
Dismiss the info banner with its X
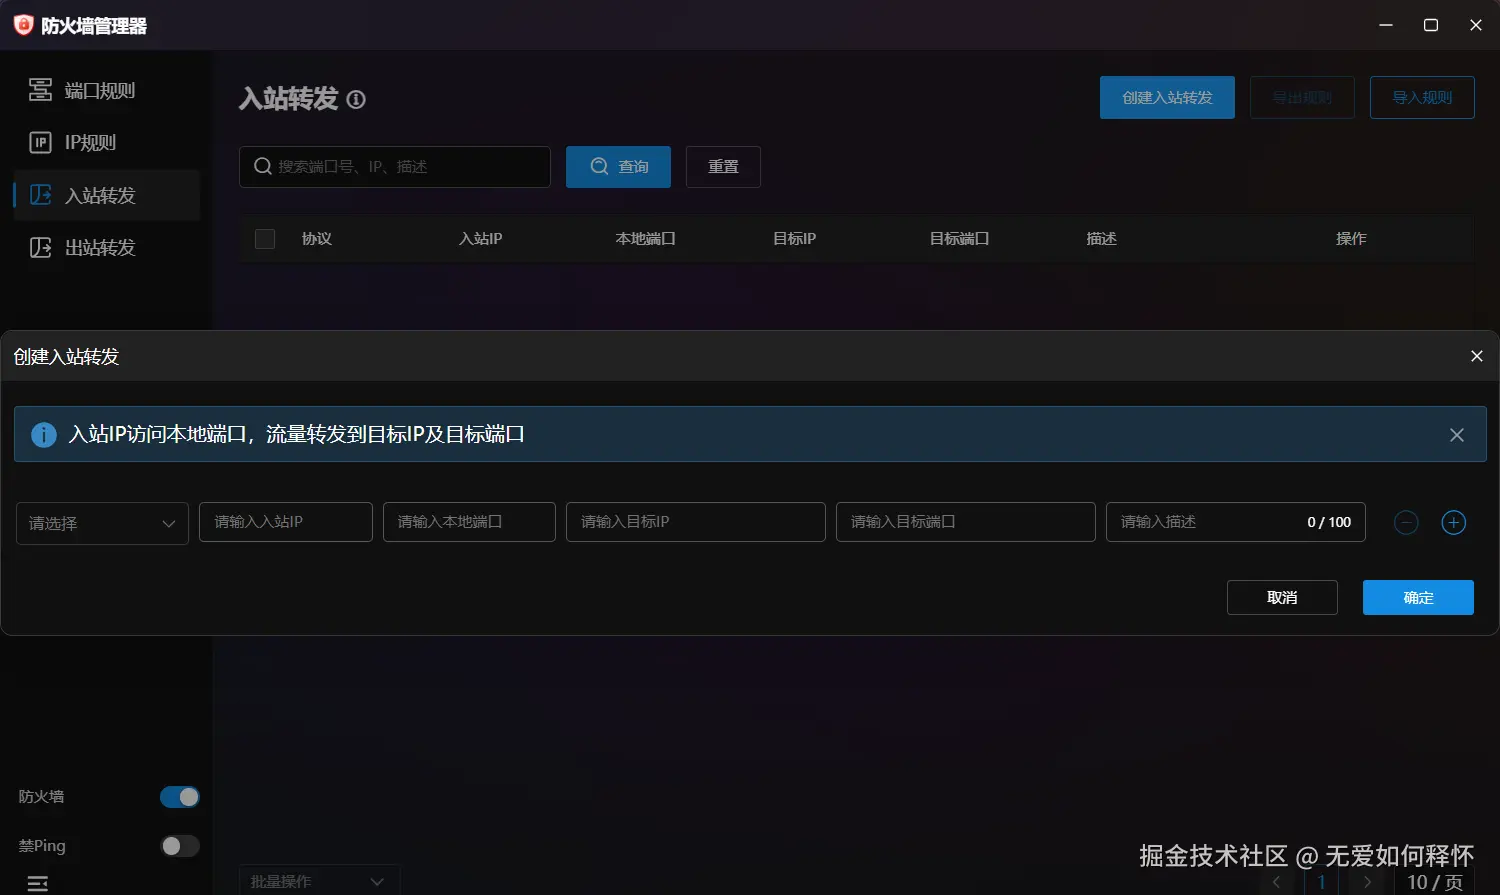click(x=1457, y=434)
